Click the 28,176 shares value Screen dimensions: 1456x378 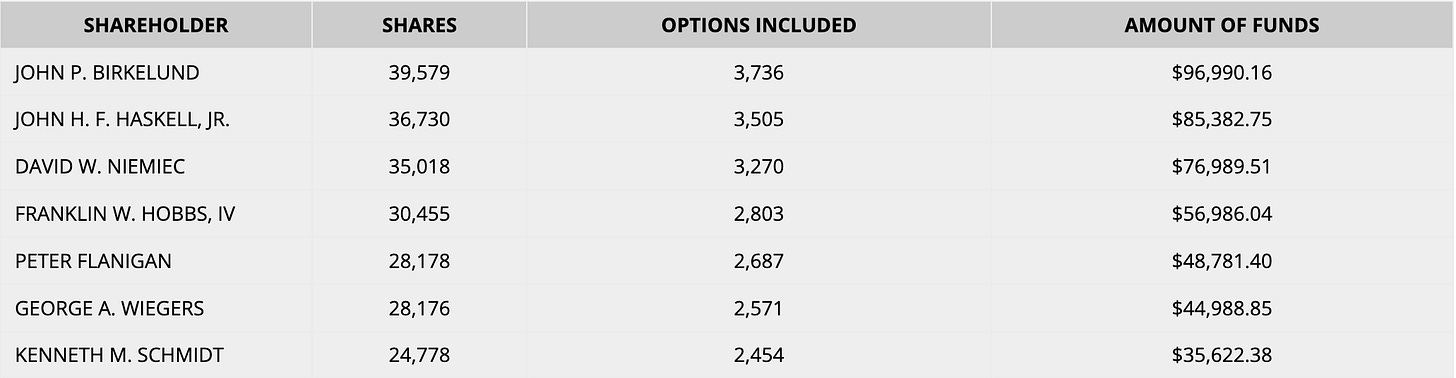coord(419,308)
